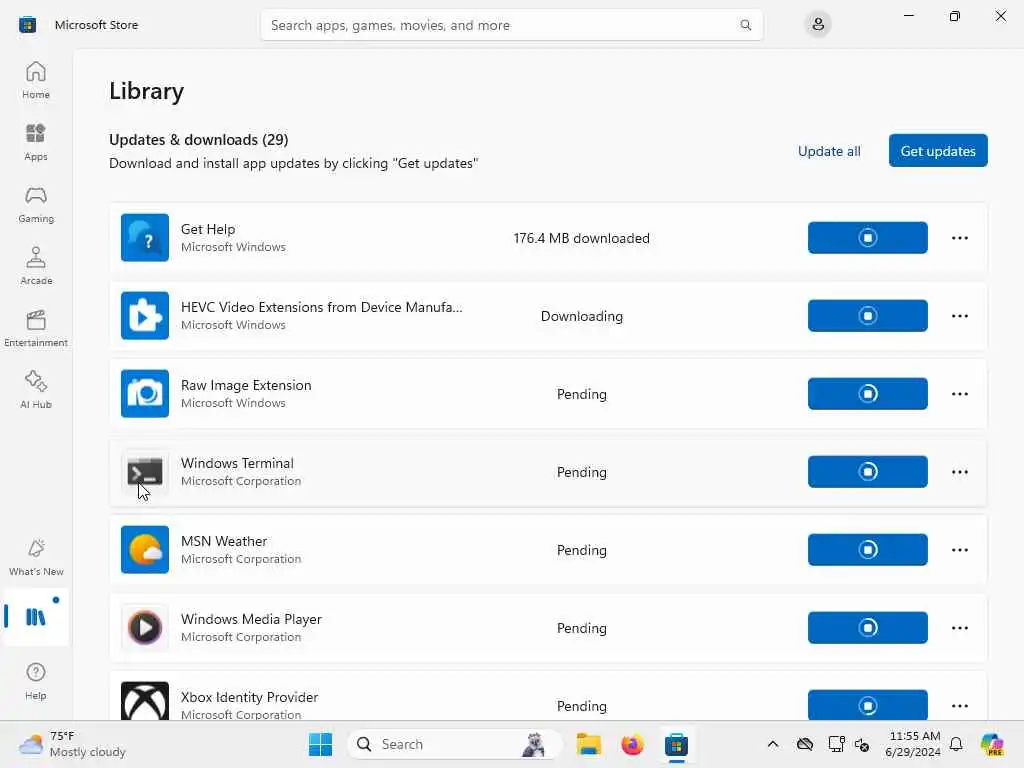Image resolution: width=1024 pixels, height=768 pixels.
Task: Open the MSN Weather app title
Action: pos(224,541)
